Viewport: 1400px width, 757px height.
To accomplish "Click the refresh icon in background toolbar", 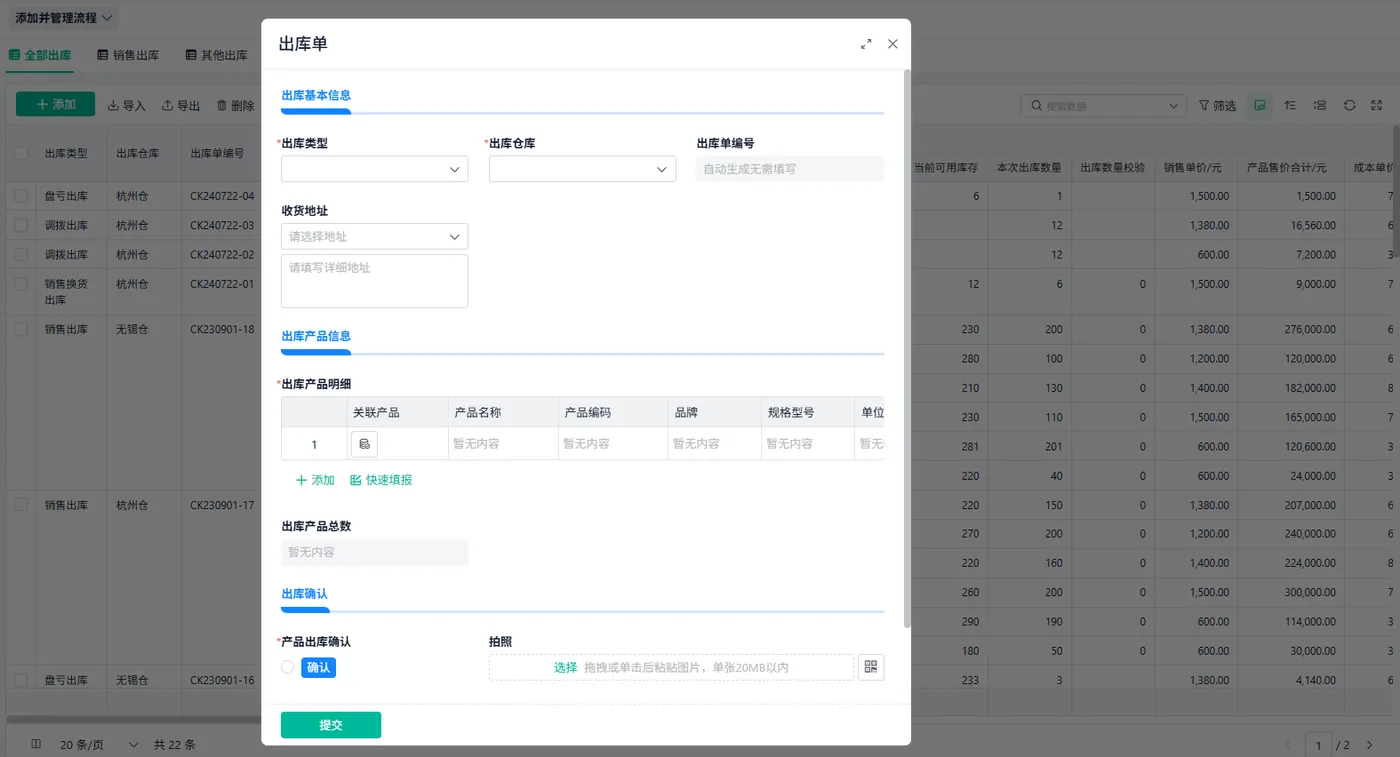I will point(1349,105).
